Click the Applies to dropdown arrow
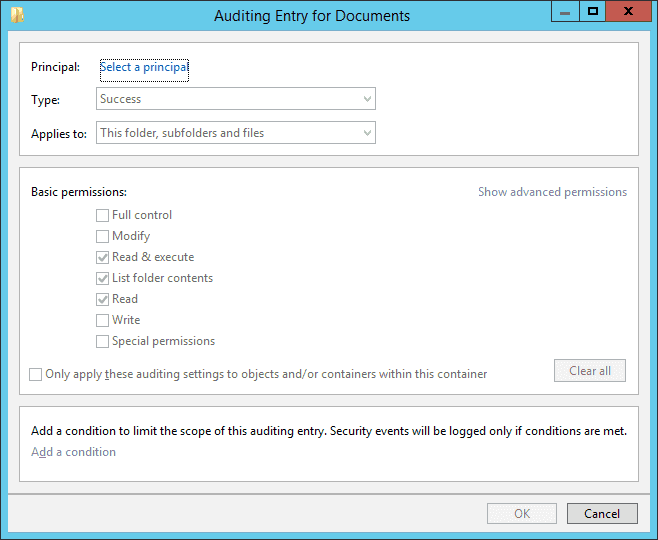658x540 pixels. [x=367, y=133]
